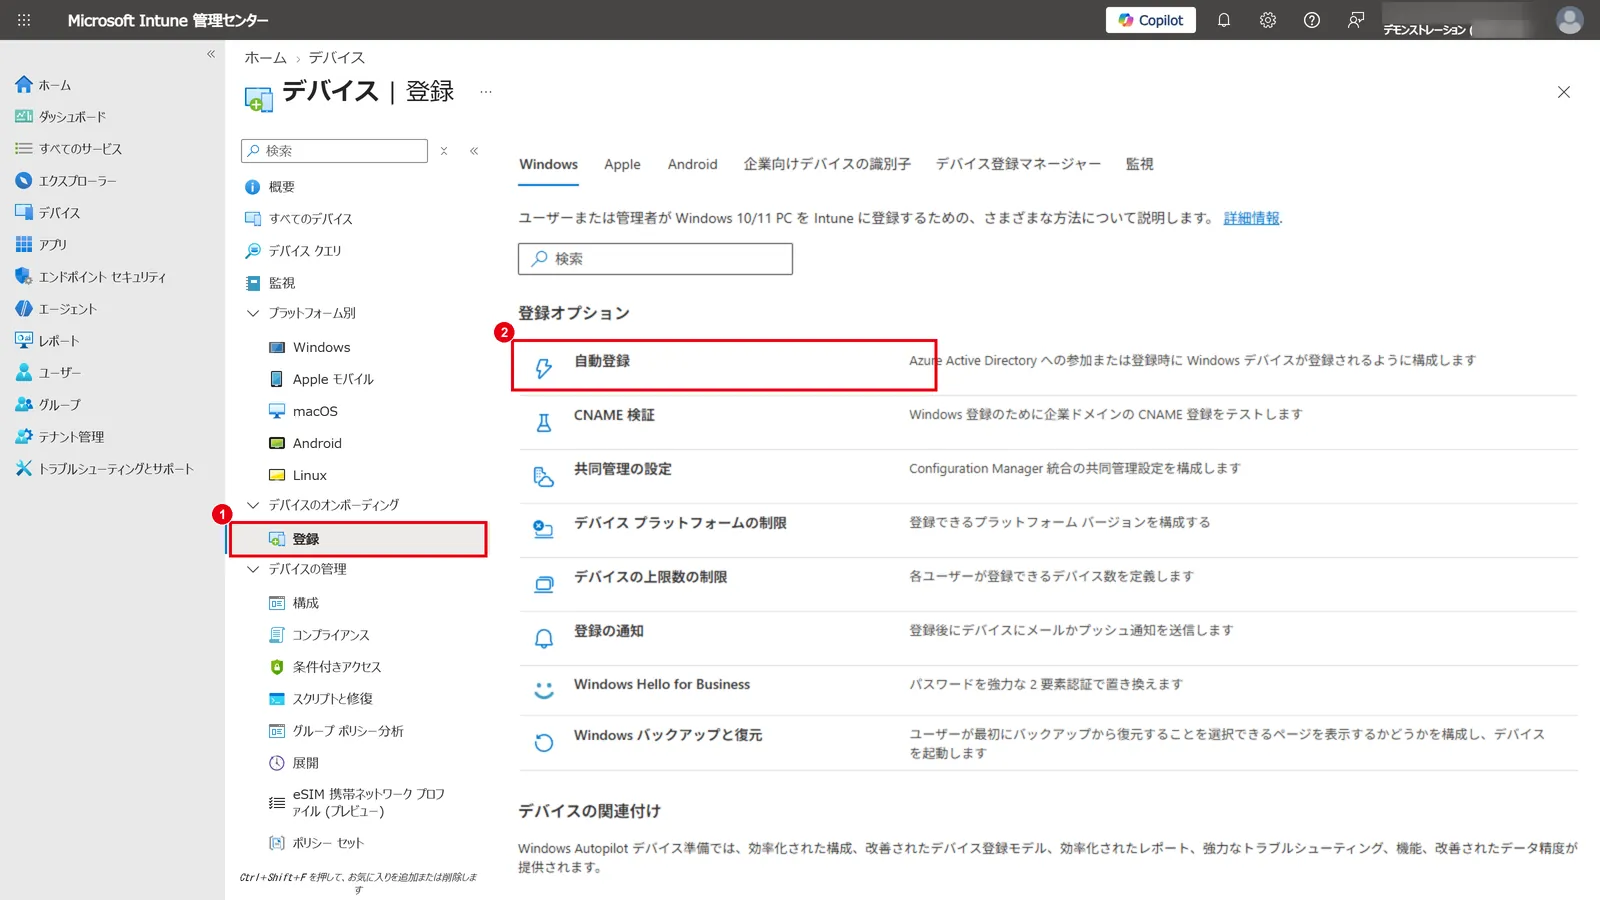Click the Windows バックアップと復元 restore icon
Image resolution: width=1600 pixels, height=900 pixels.
[x=543, y=743]
